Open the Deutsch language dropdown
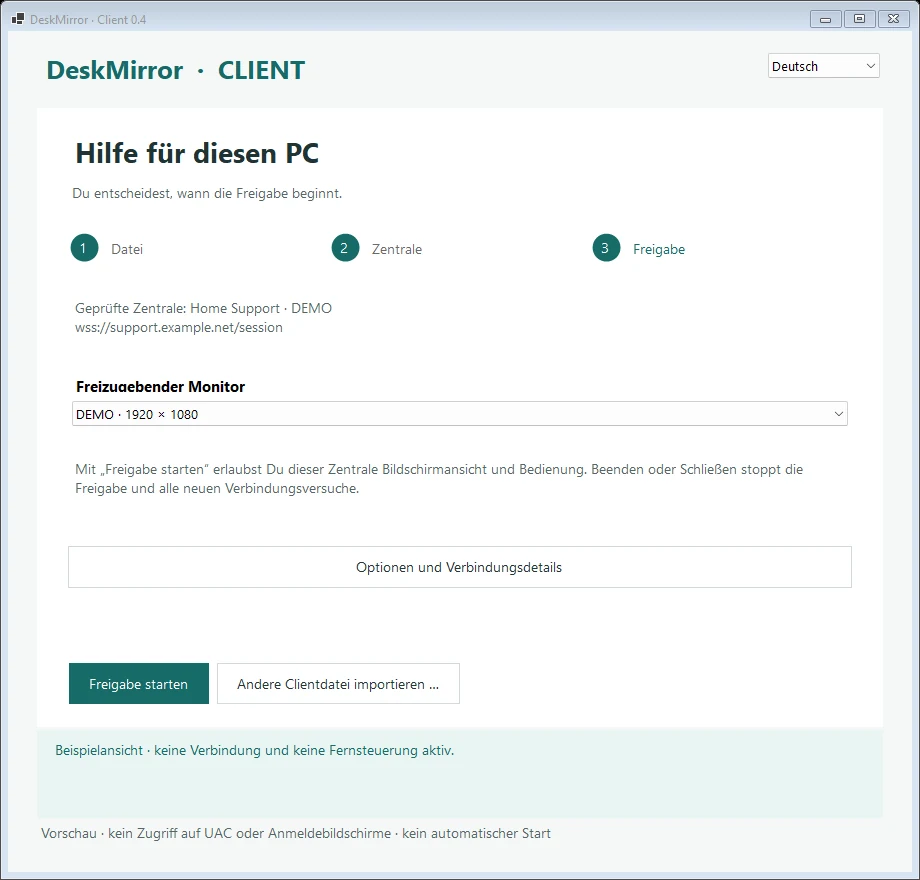 click(x=823, y=66)
